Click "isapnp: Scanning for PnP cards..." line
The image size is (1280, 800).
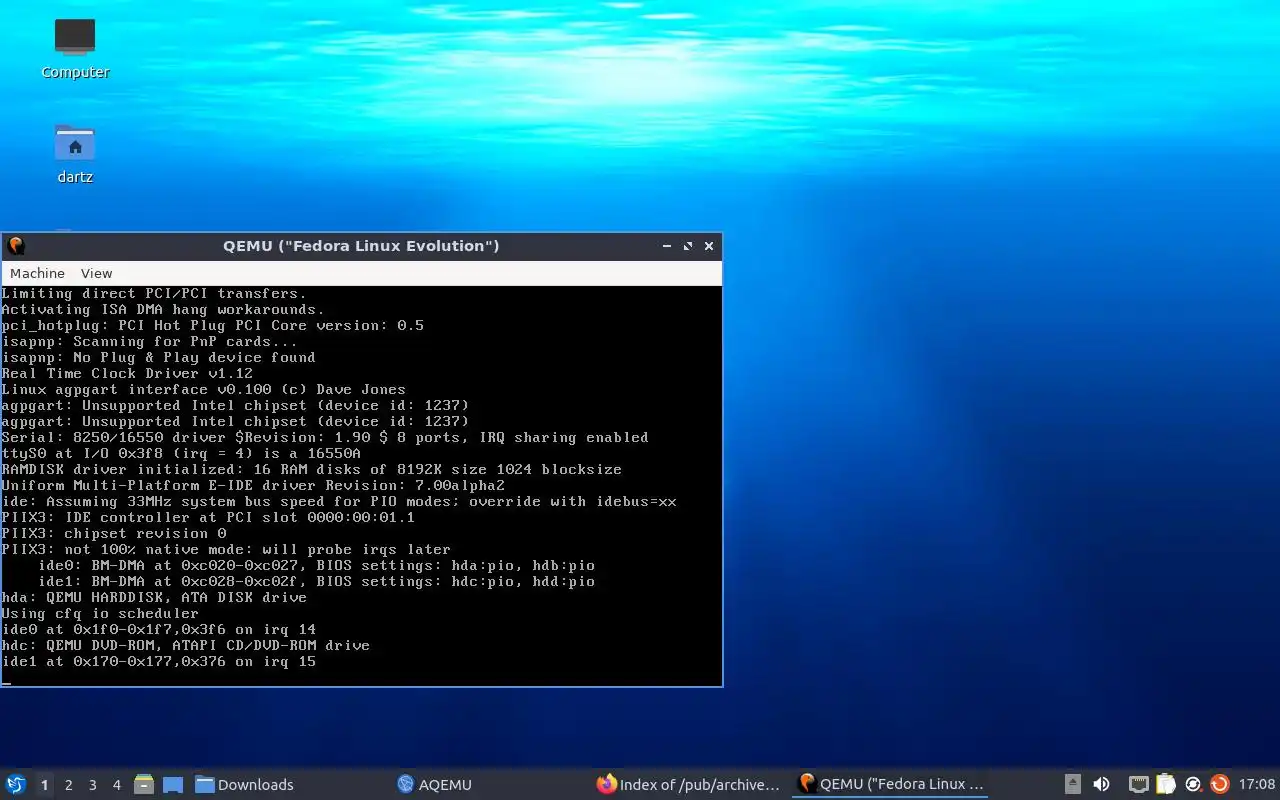(150, 342)
